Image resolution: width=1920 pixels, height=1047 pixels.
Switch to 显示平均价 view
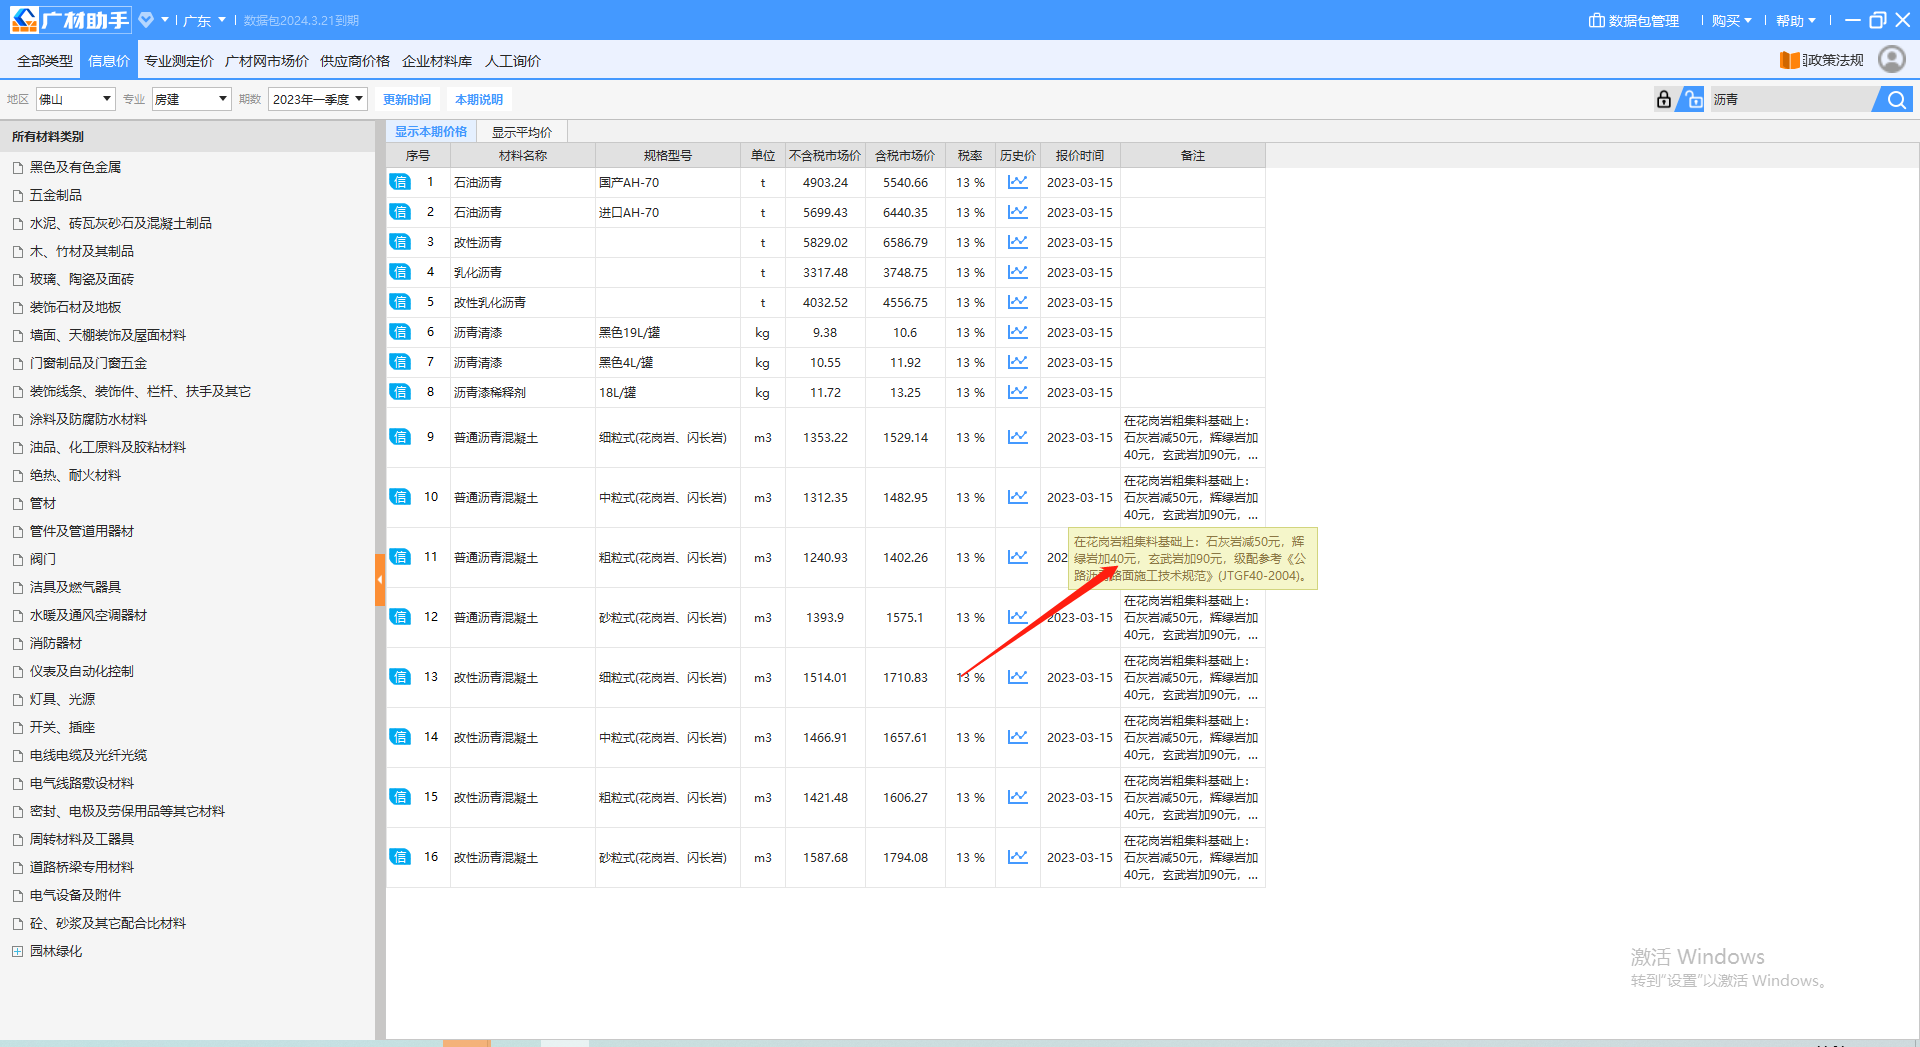pos(522,132)
